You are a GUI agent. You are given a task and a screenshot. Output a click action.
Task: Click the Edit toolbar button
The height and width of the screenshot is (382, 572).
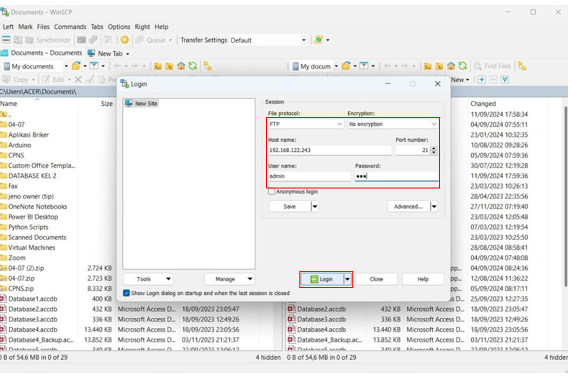pos(55,79)
